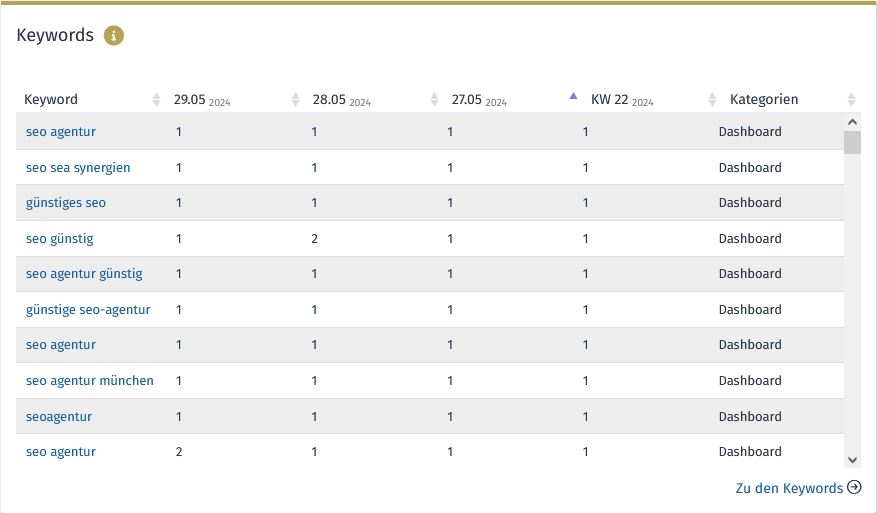Sort by 29.05 2024 column arrows
Viewport: 878px width, 513px height.
coord(296,100)
